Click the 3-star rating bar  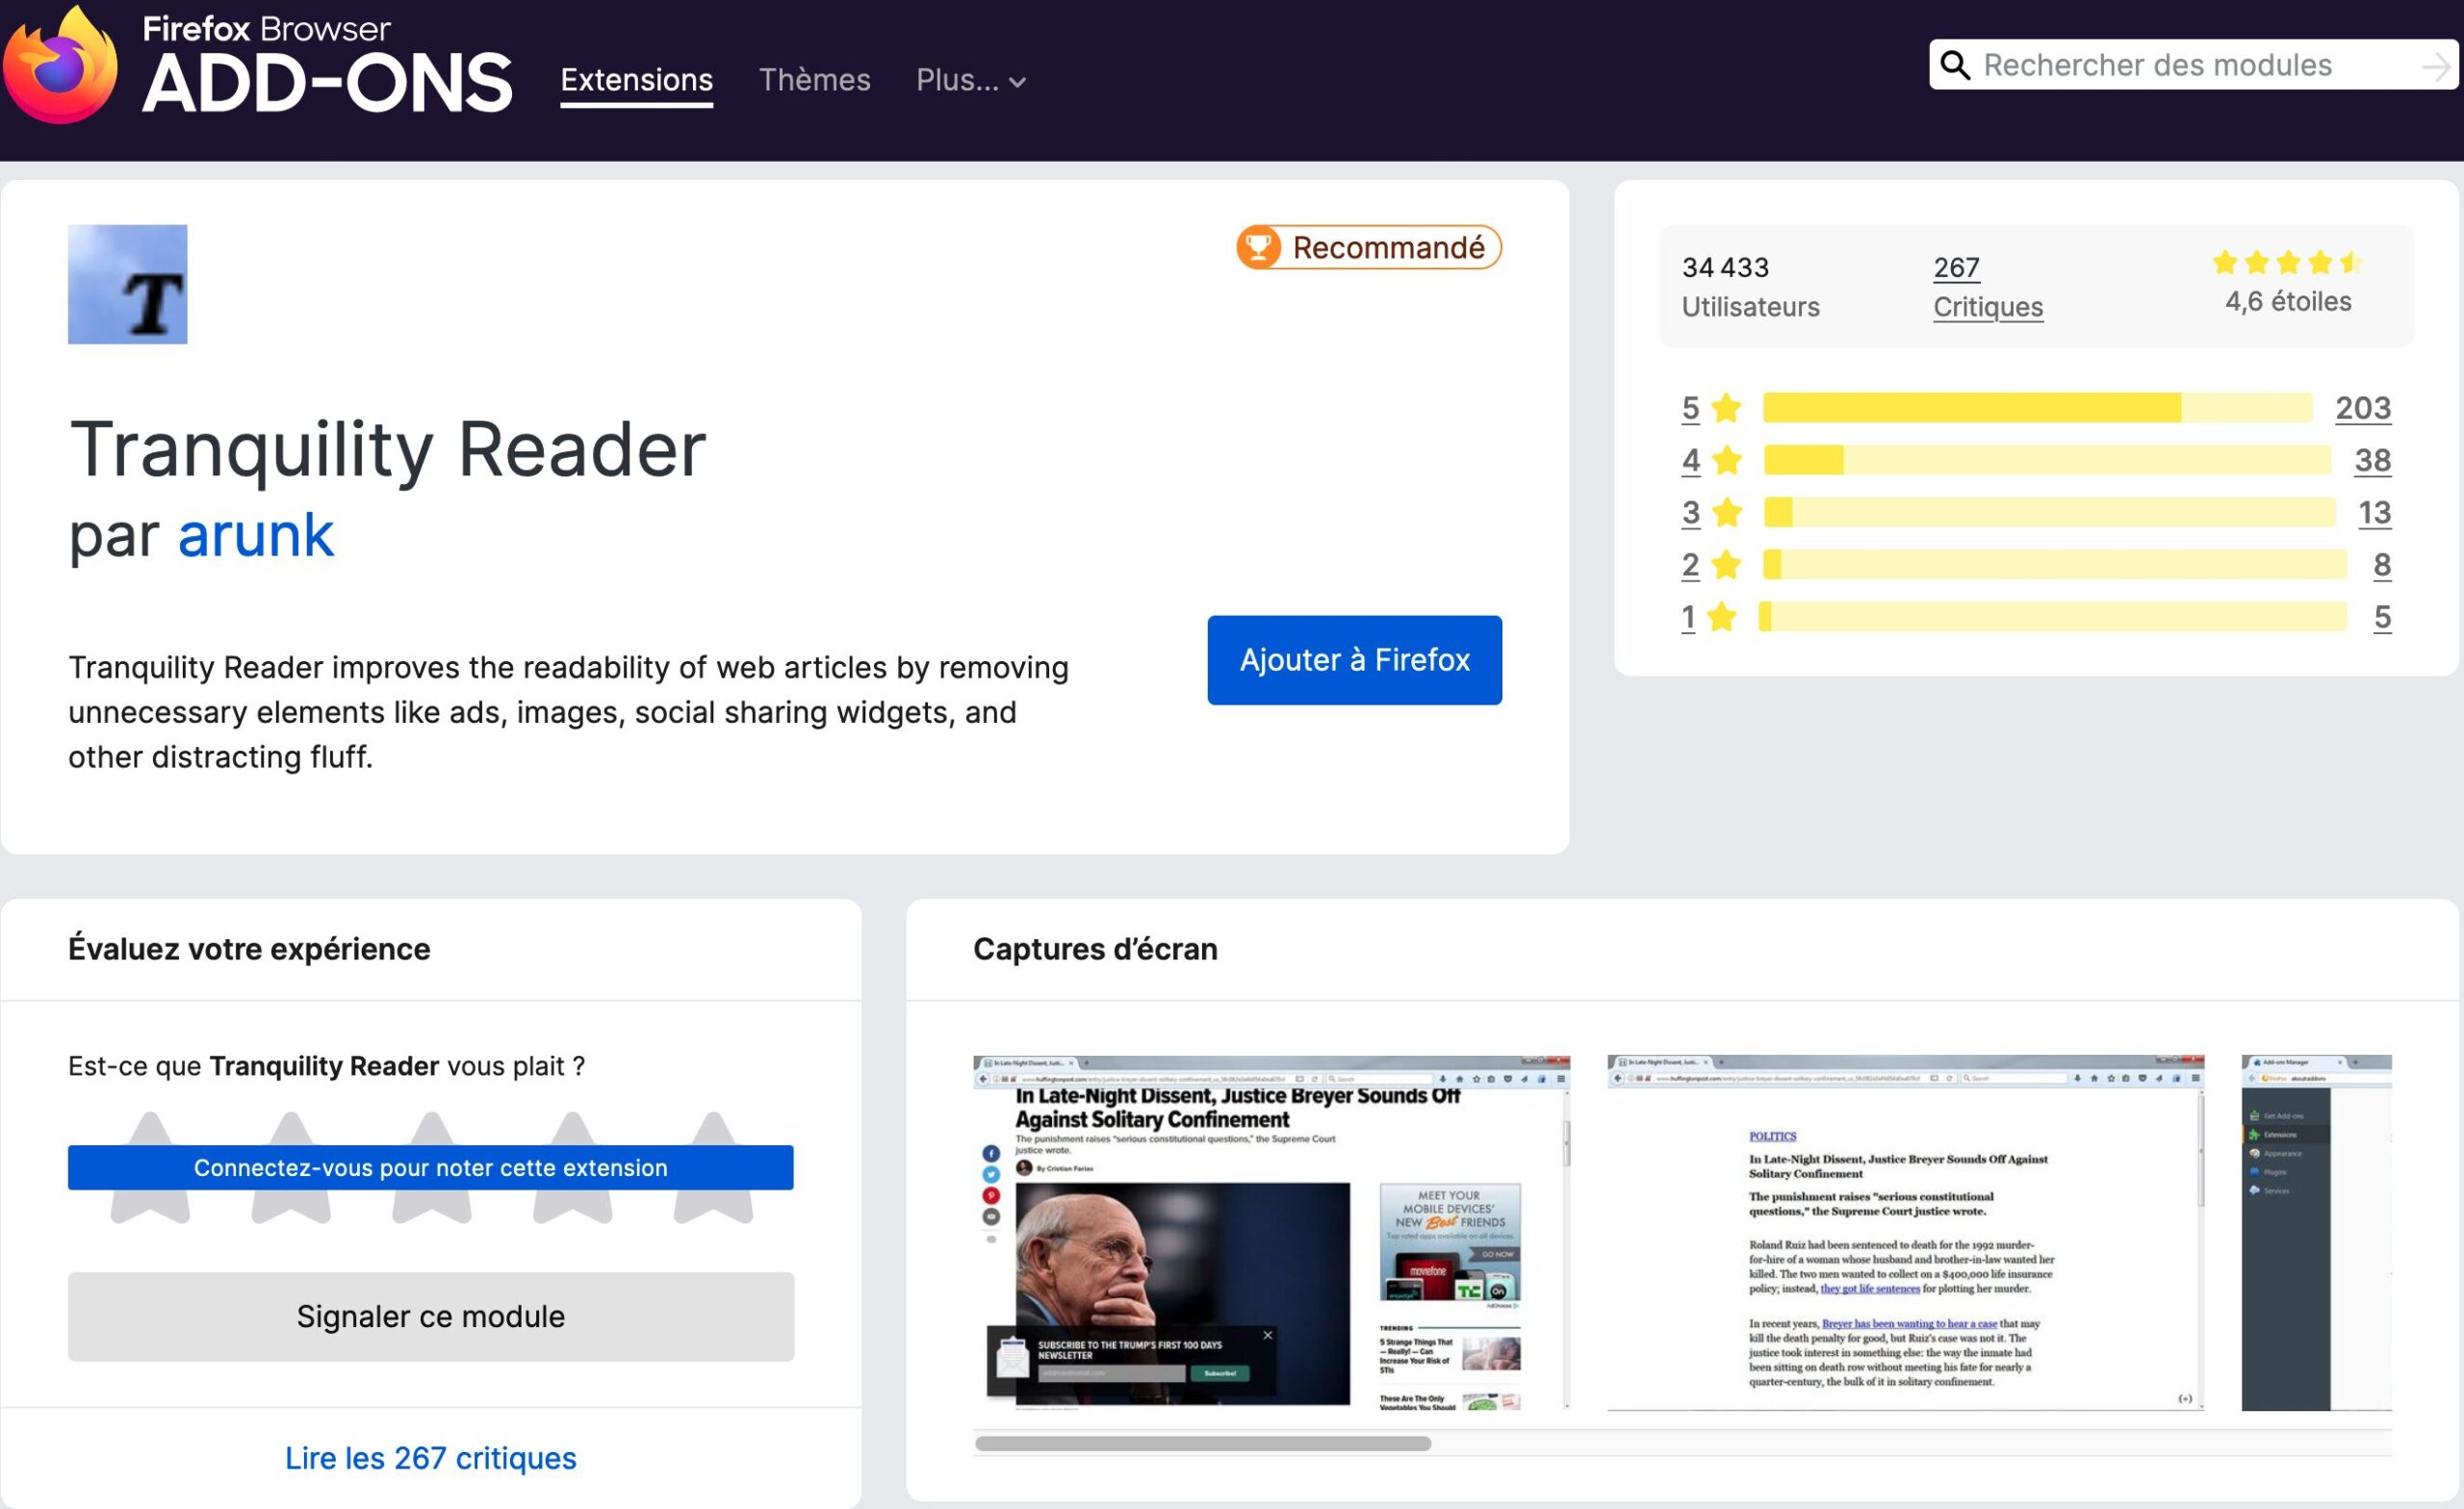[x=2049, y=512]
